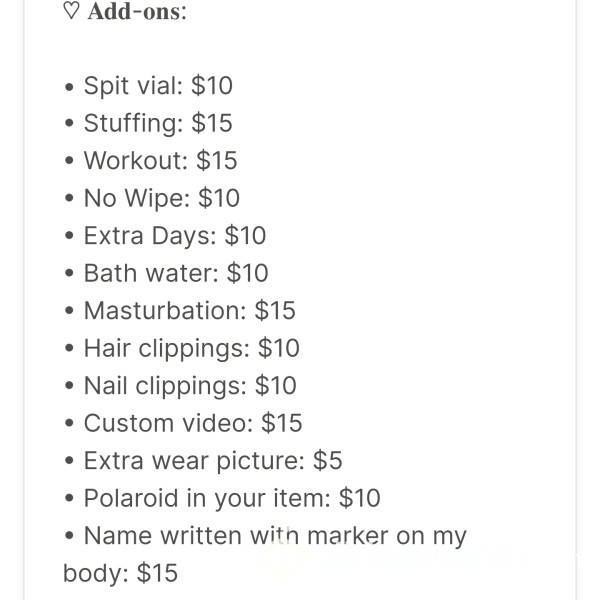Viewport: 600px width, 600px height.
Task: Click the $10 price beside Spit vial
Action: click(212, 85)
